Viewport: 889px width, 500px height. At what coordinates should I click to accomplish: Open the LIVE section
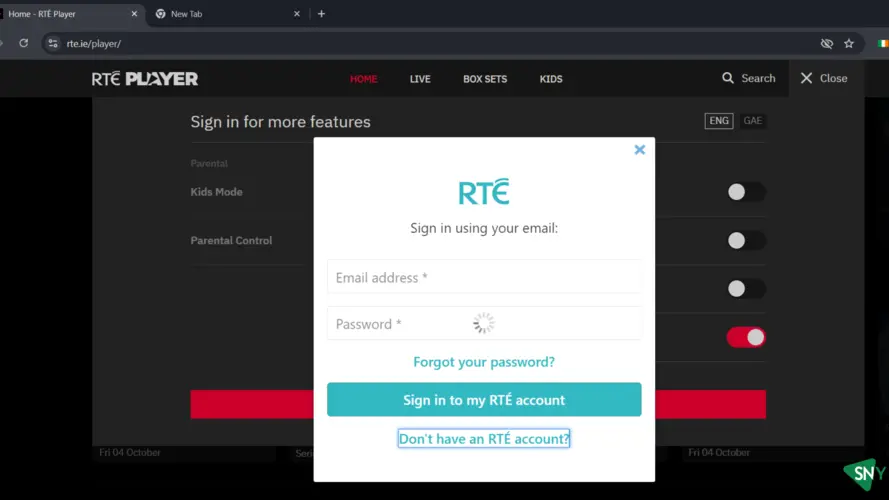(420, 79)
